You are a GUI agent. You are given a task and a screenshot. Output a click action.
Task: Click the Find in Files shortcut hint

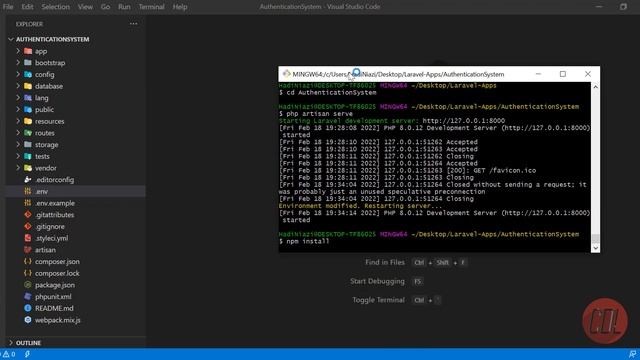[415, 262]
